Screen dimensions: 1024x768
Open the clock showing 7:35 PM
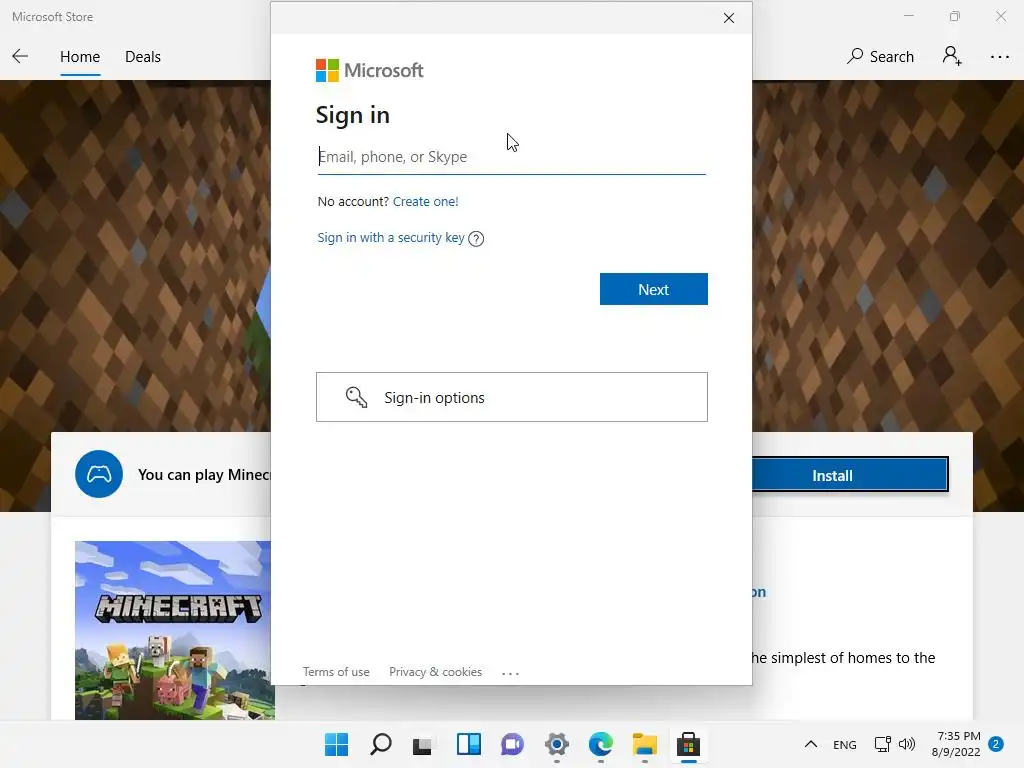[956, 744]
